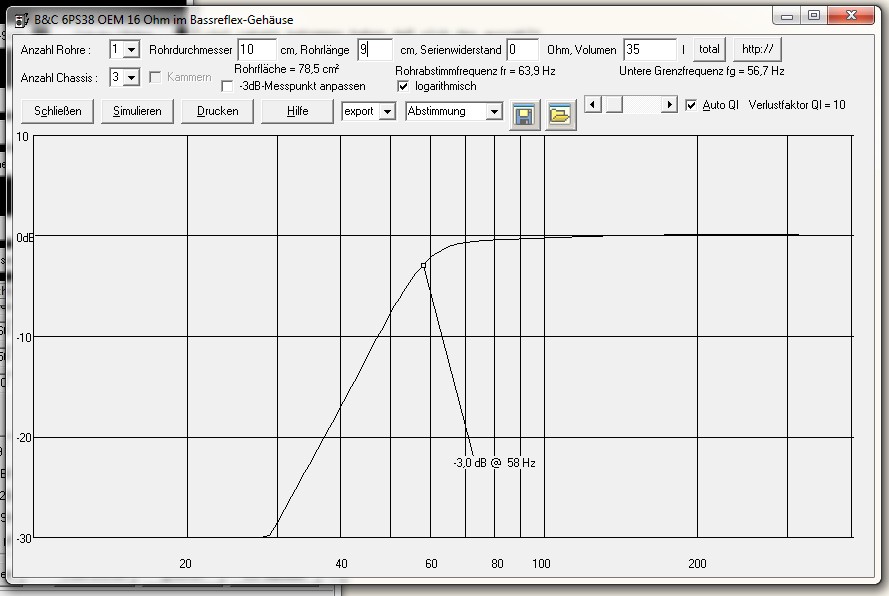
Task: Click the left arrow of the Ql scrollbar
Action: 592,104
